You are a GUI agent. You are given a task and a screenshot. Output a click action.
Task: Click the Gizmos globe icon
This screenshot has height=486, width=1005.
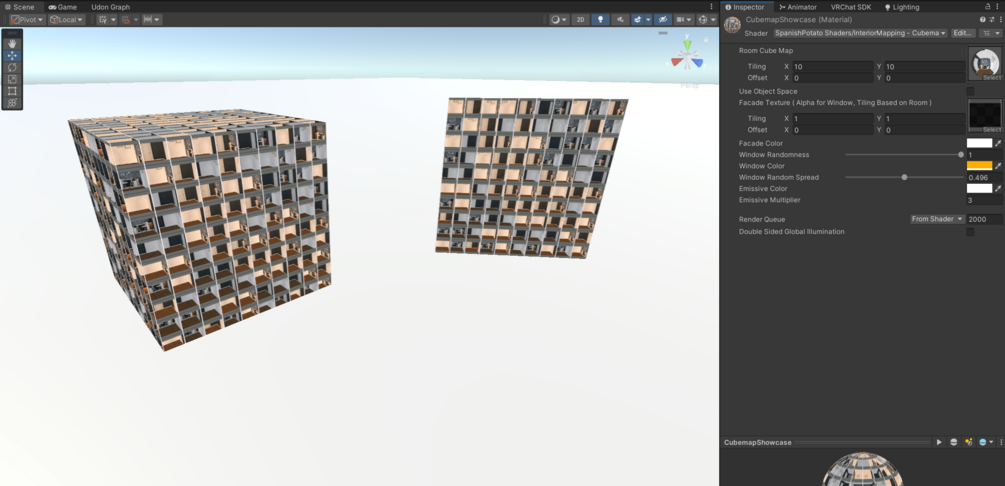703,20
